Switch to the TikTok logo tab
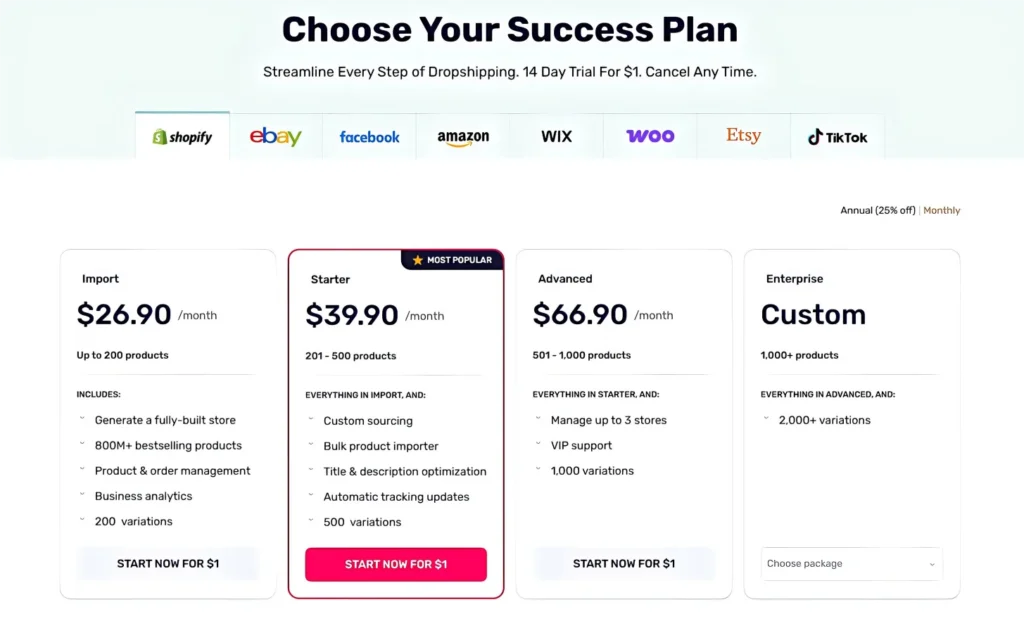The width and height of the screenshot is (1024, 640). 837,137
